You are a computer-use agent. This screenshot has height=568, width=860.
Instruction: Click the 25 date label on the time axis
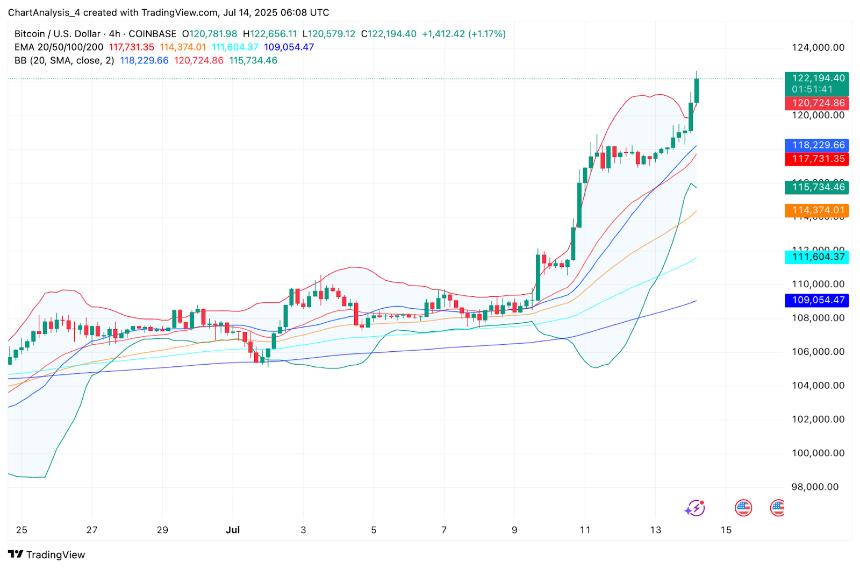point(22,529)
